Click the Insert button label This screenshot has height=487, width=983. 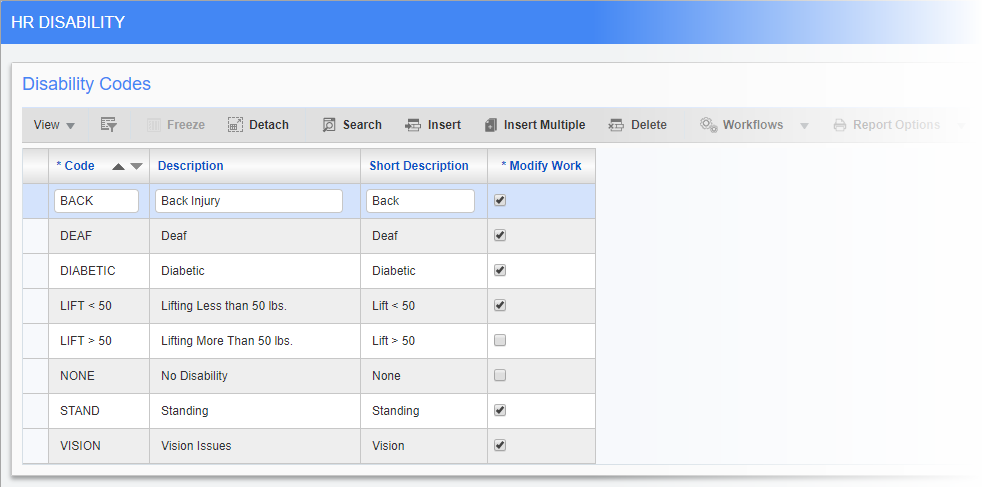pyautogui.click(x=444, y=125)
